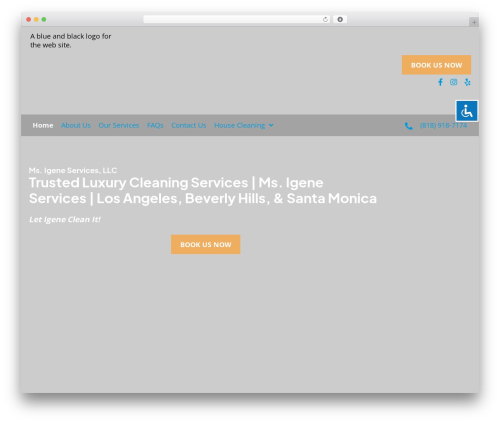Open the Contact Us menu item
This screenshot has width=500, height=423.
[x=189, y=125]
